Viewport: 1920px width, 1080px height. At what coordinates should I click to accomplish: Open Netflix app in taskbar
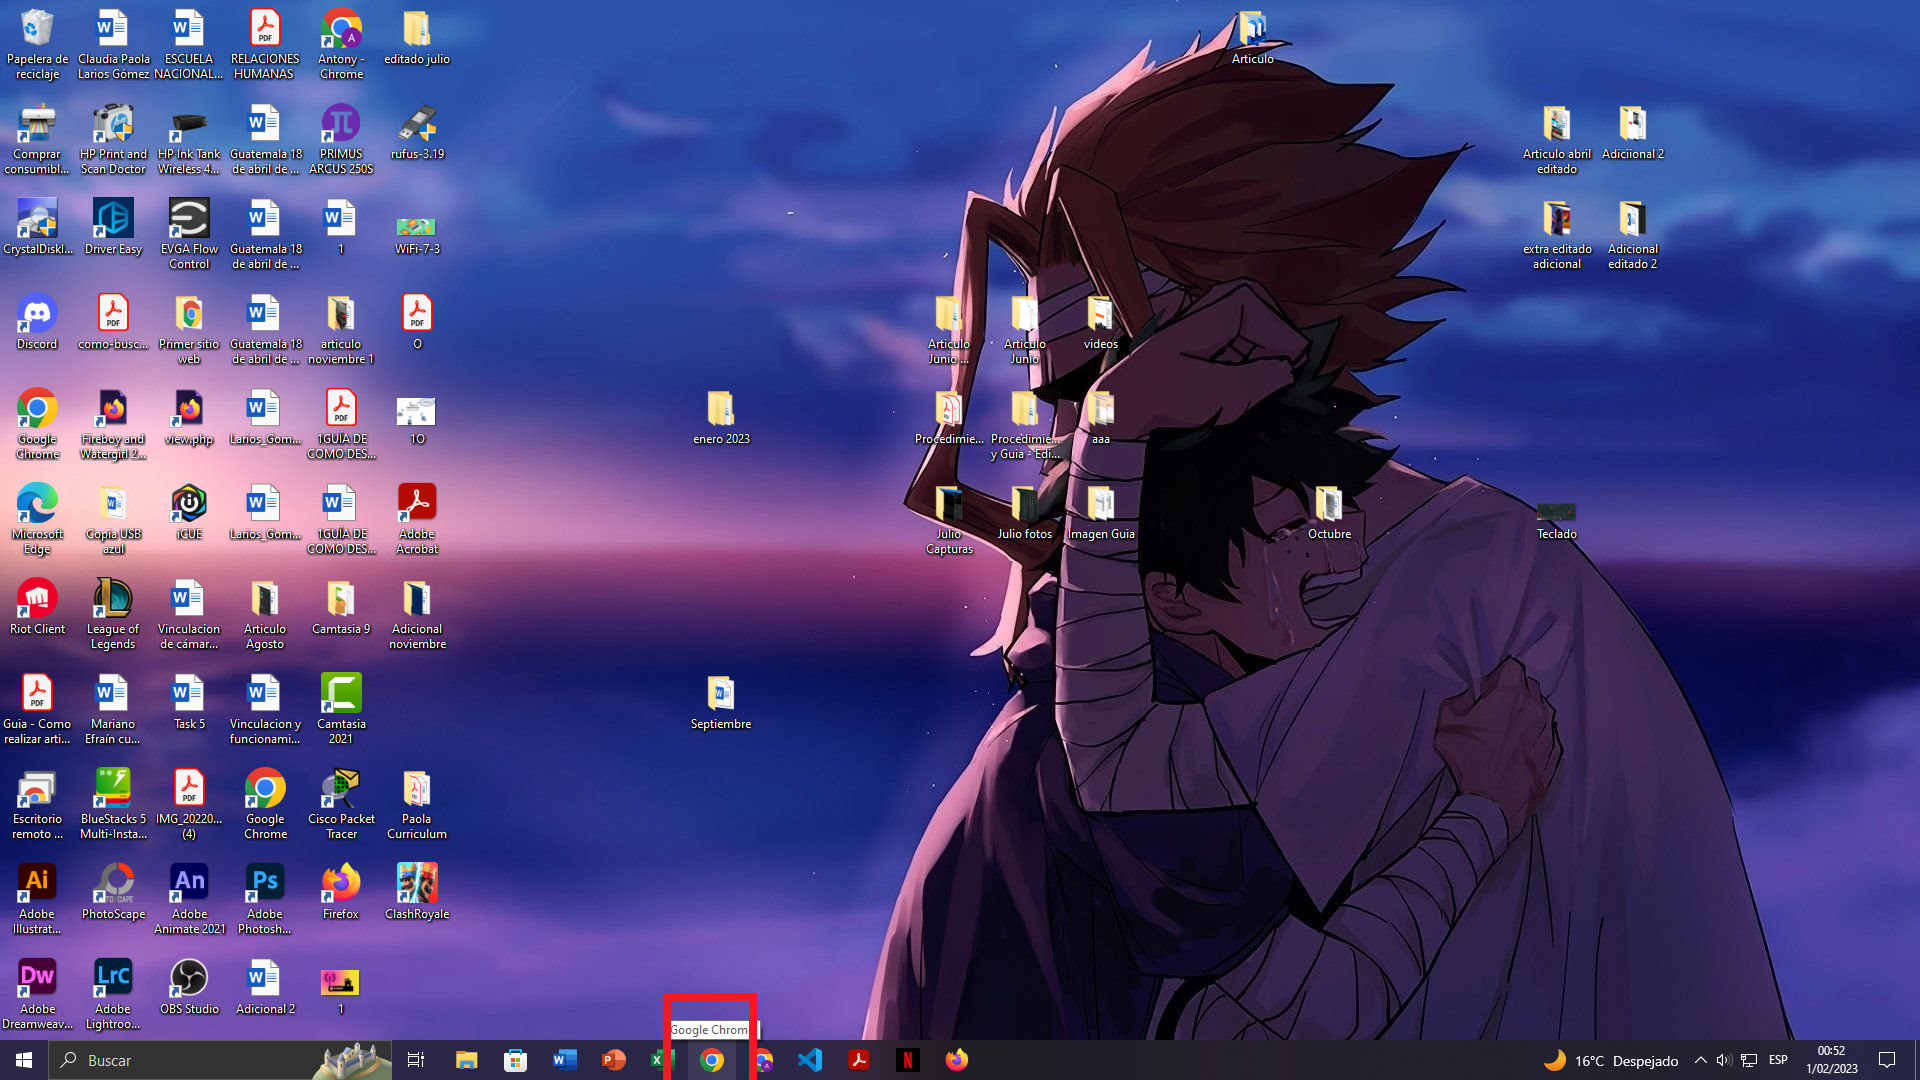click(x=907, y=1060)
